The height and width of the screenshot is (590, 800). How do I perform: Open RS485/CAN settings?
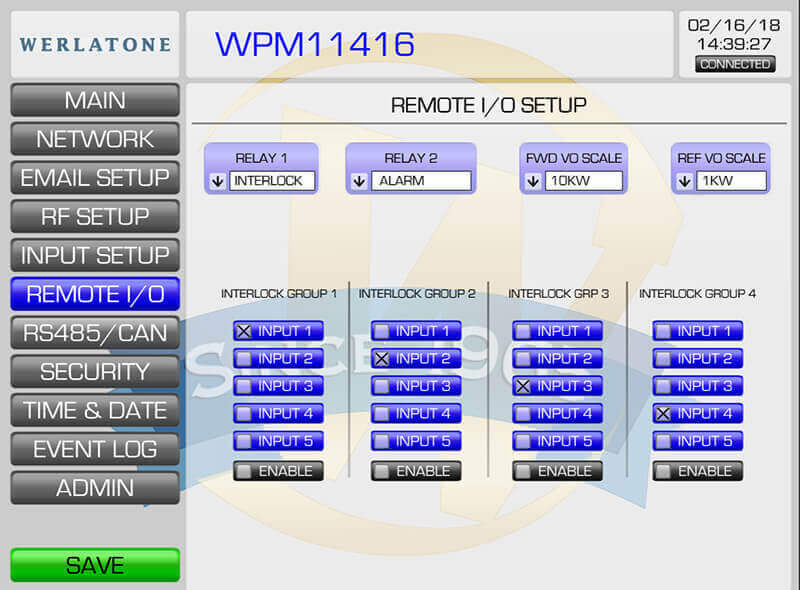pos(95,333)
